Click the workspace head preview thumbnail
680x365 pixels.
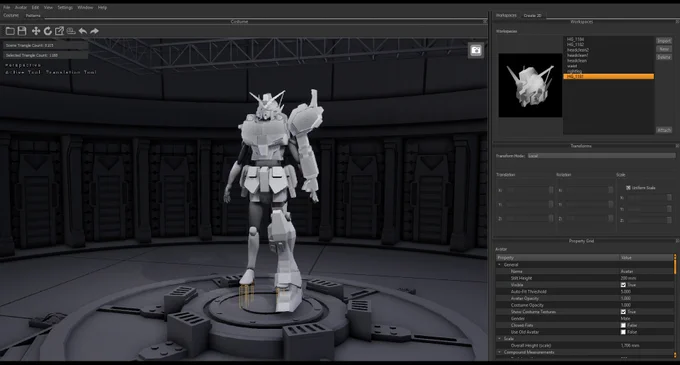pyautogui.click(x=530, y=85)
